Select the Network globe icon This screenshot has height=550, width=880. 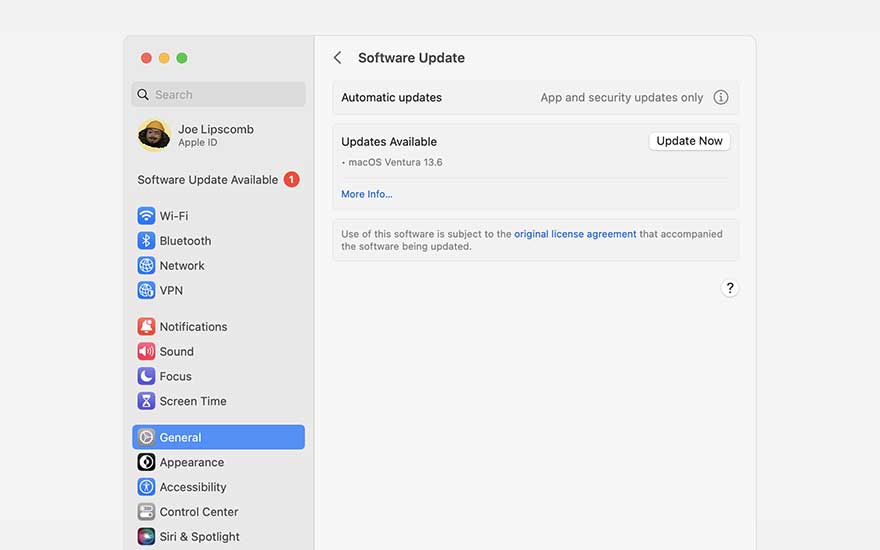coord(146,266)
